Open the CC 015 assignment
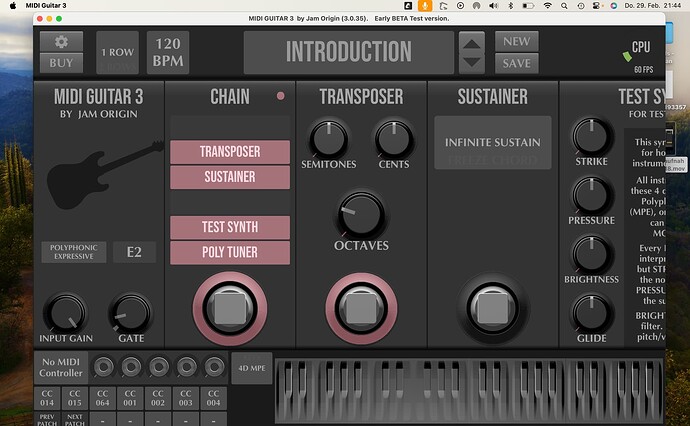Image resolution: width=690 pixels, height=426 pixels. (75, 398)
